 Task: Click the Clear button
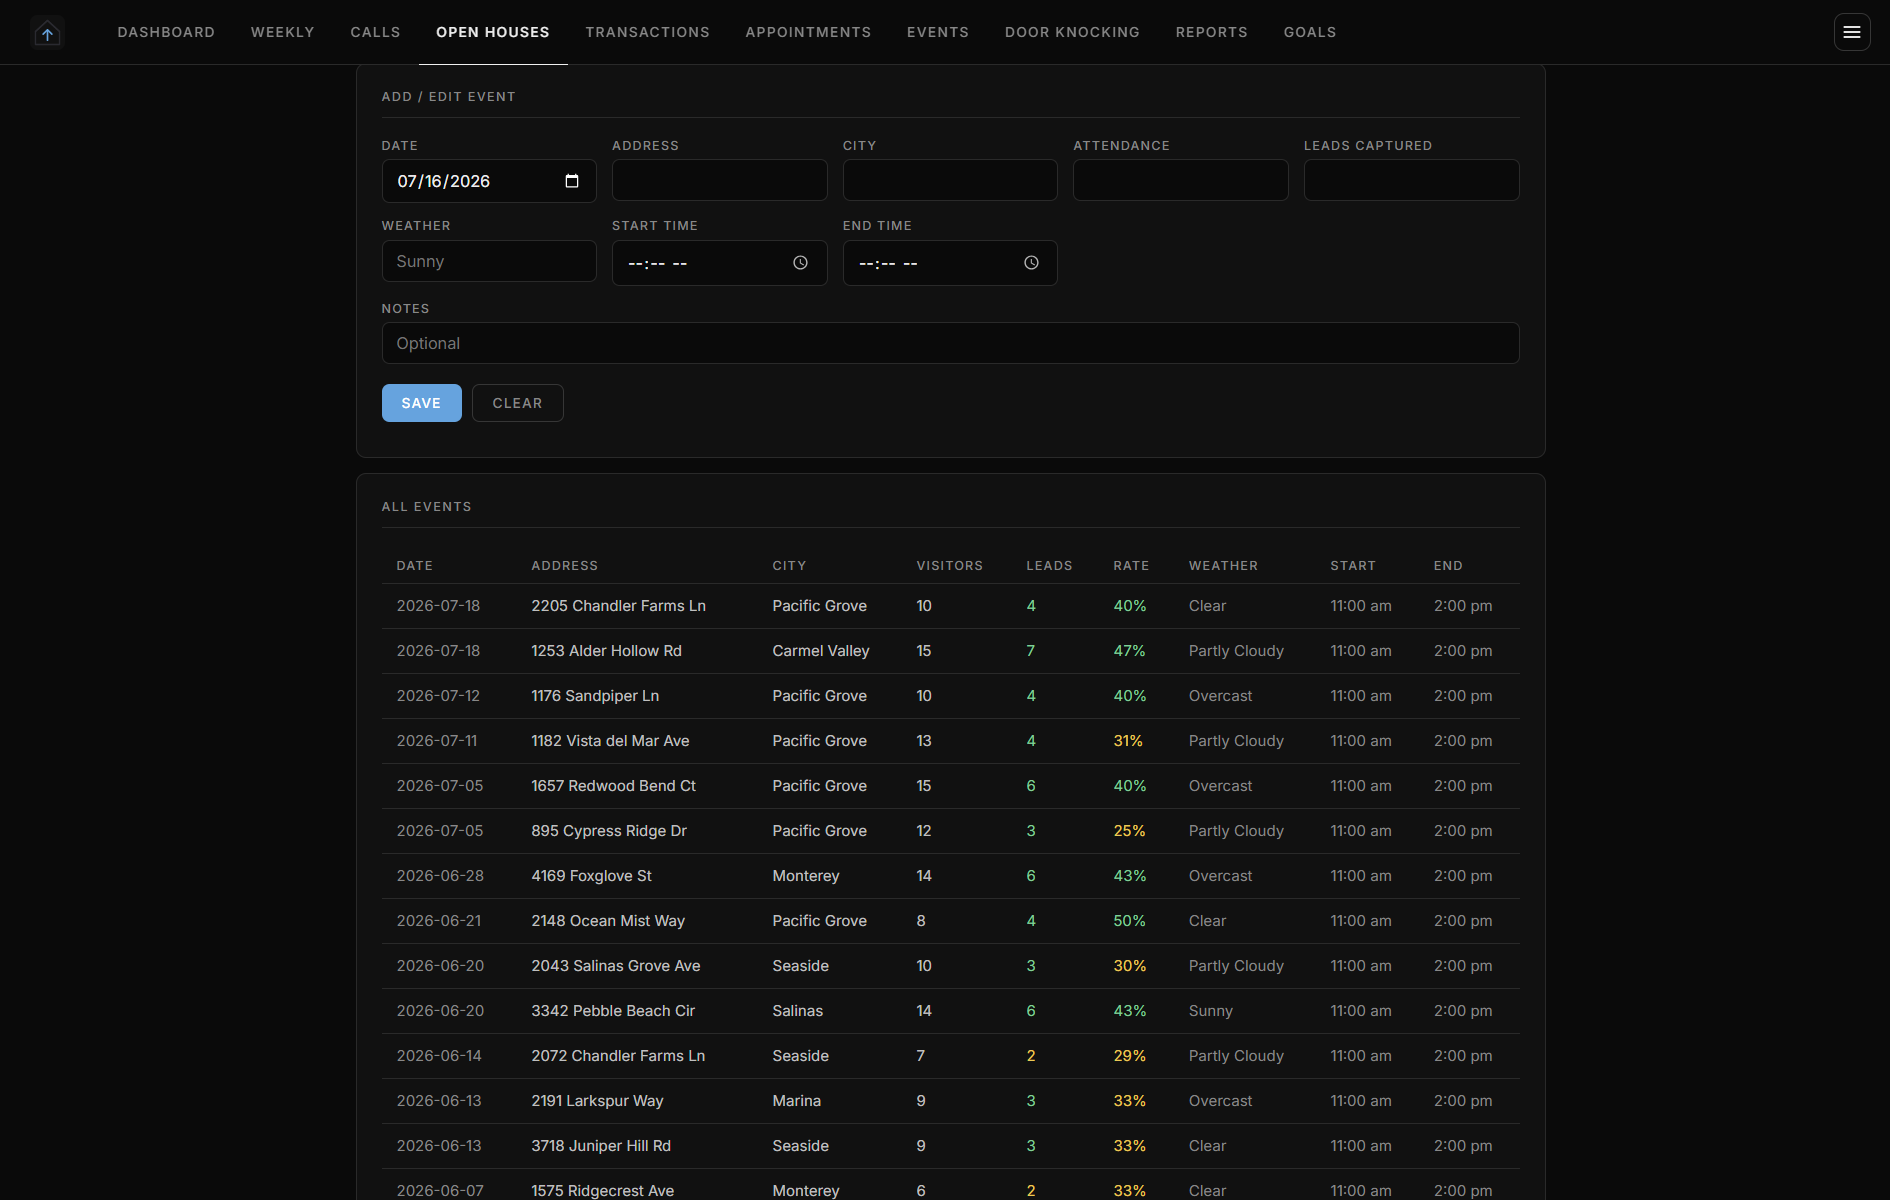pyautogui.click(x=518, y=403)
